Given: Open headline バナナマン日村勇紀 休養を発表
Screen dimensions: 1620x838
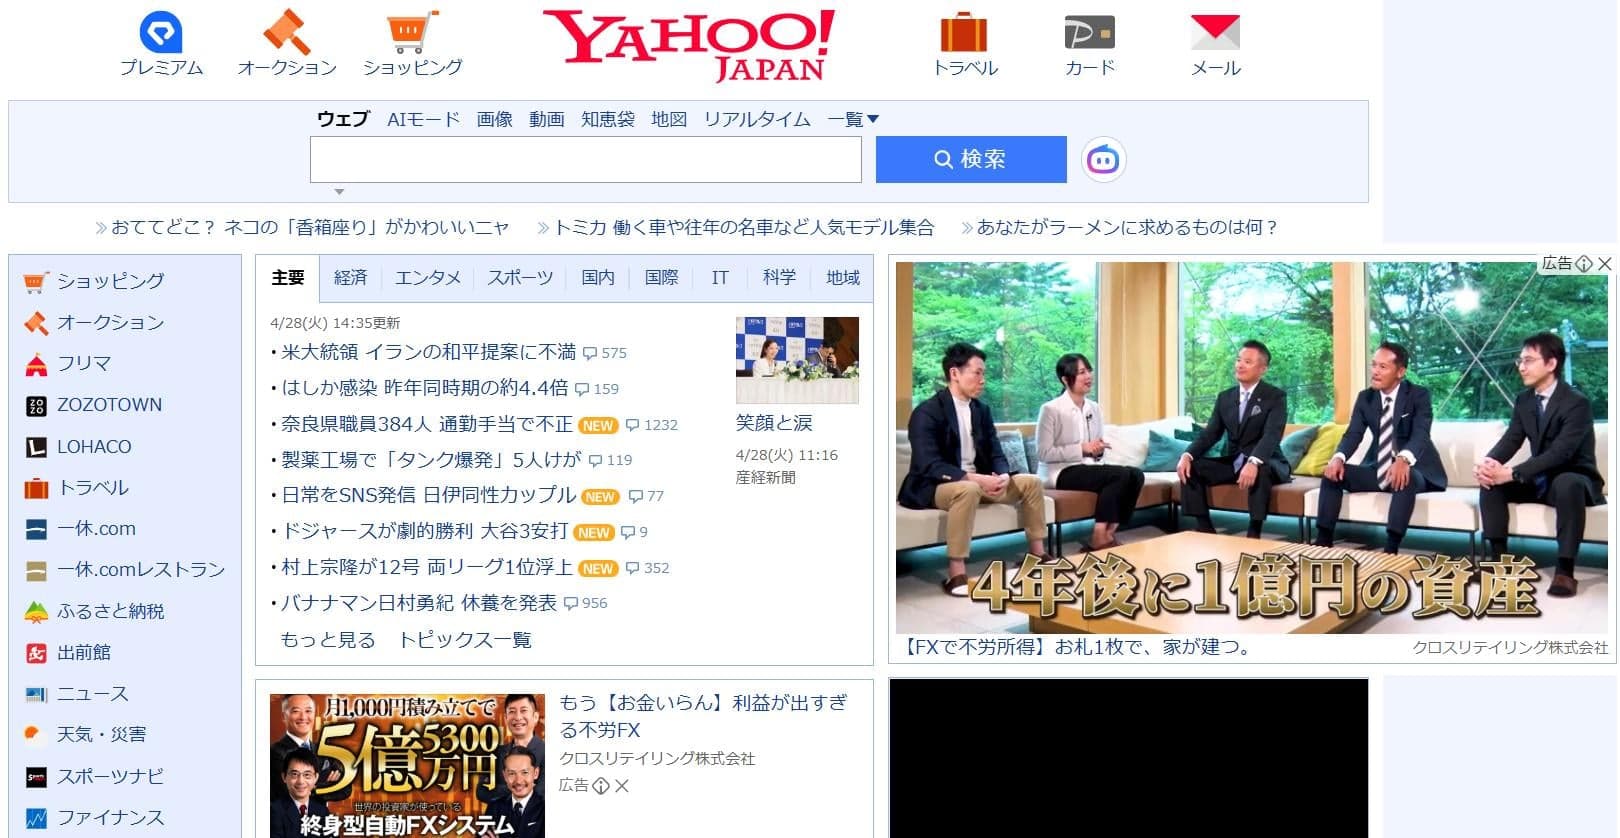Looking at the screenshot, I should [x=418, y=603].
